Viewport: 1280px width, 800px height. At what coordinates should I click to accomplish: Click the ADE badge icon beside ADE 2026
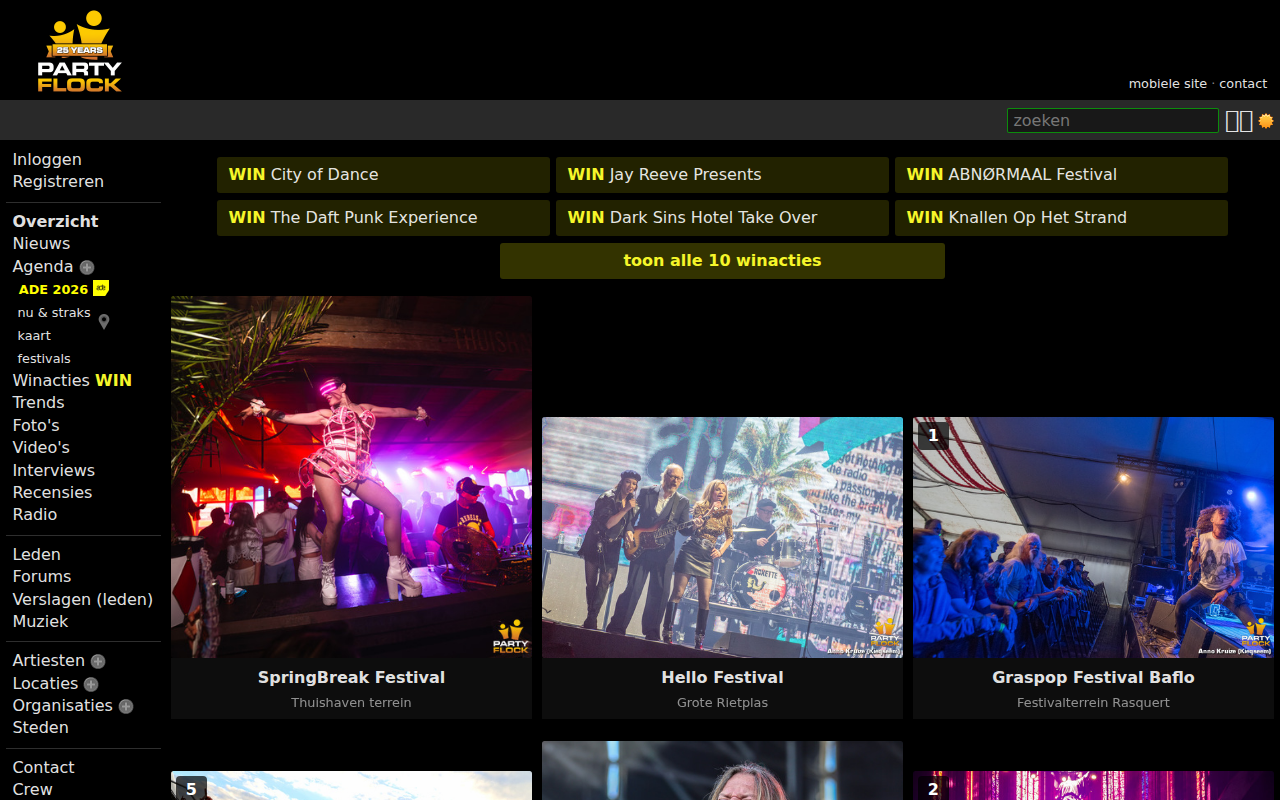tap(100, 288)
